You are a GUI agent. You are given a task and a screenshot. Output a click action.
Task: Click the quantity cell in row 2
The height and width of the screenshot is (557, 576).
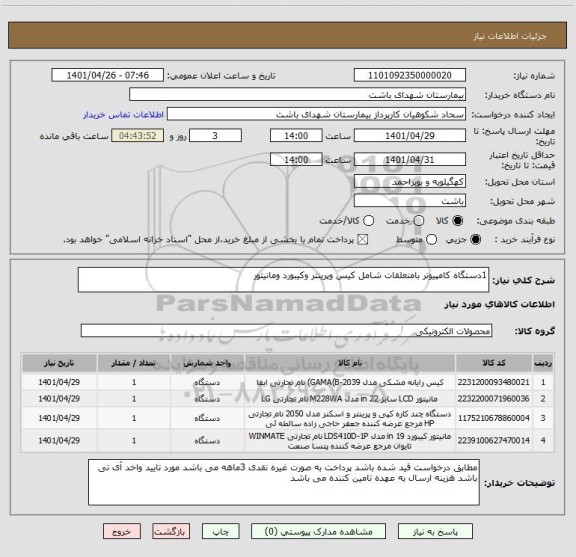coord(134,399)
